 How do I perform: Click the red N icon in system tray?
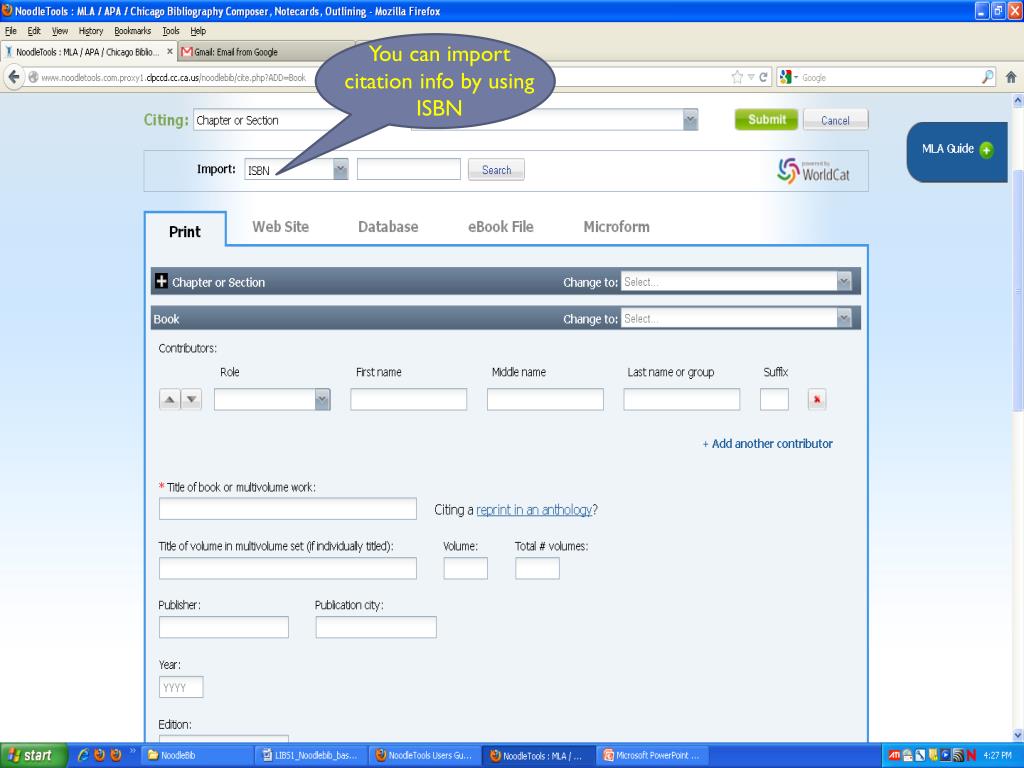[x=971, y=756]
